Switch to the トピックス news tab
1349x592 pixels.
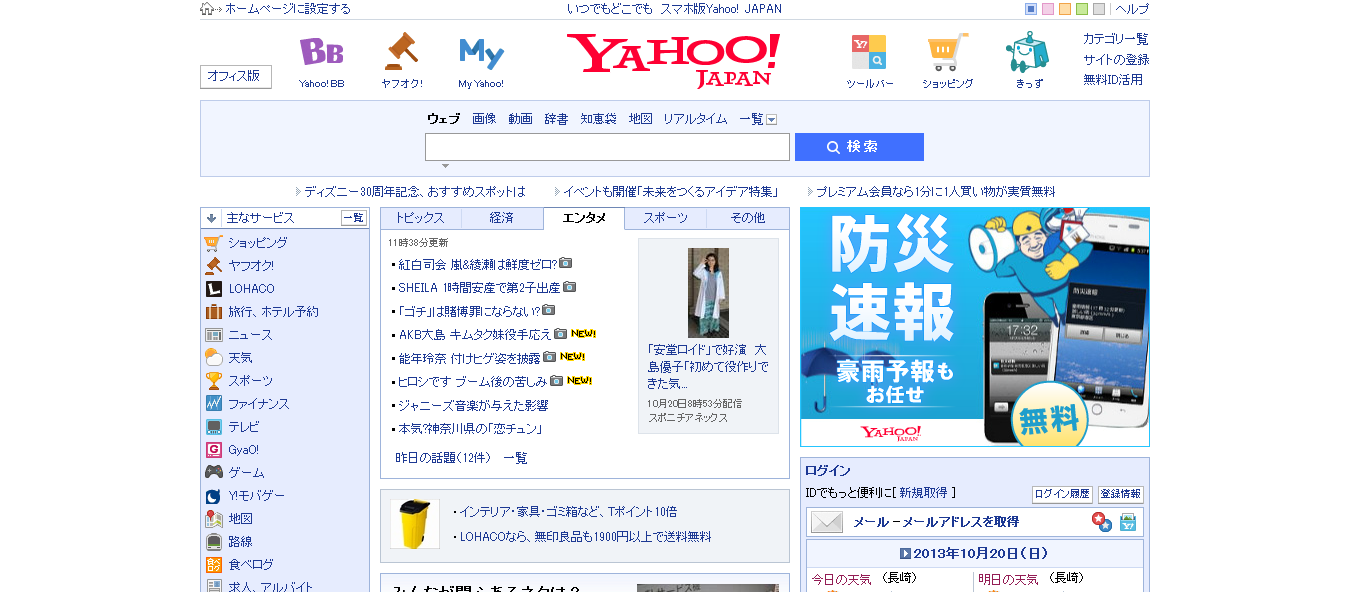click(420, 218)
